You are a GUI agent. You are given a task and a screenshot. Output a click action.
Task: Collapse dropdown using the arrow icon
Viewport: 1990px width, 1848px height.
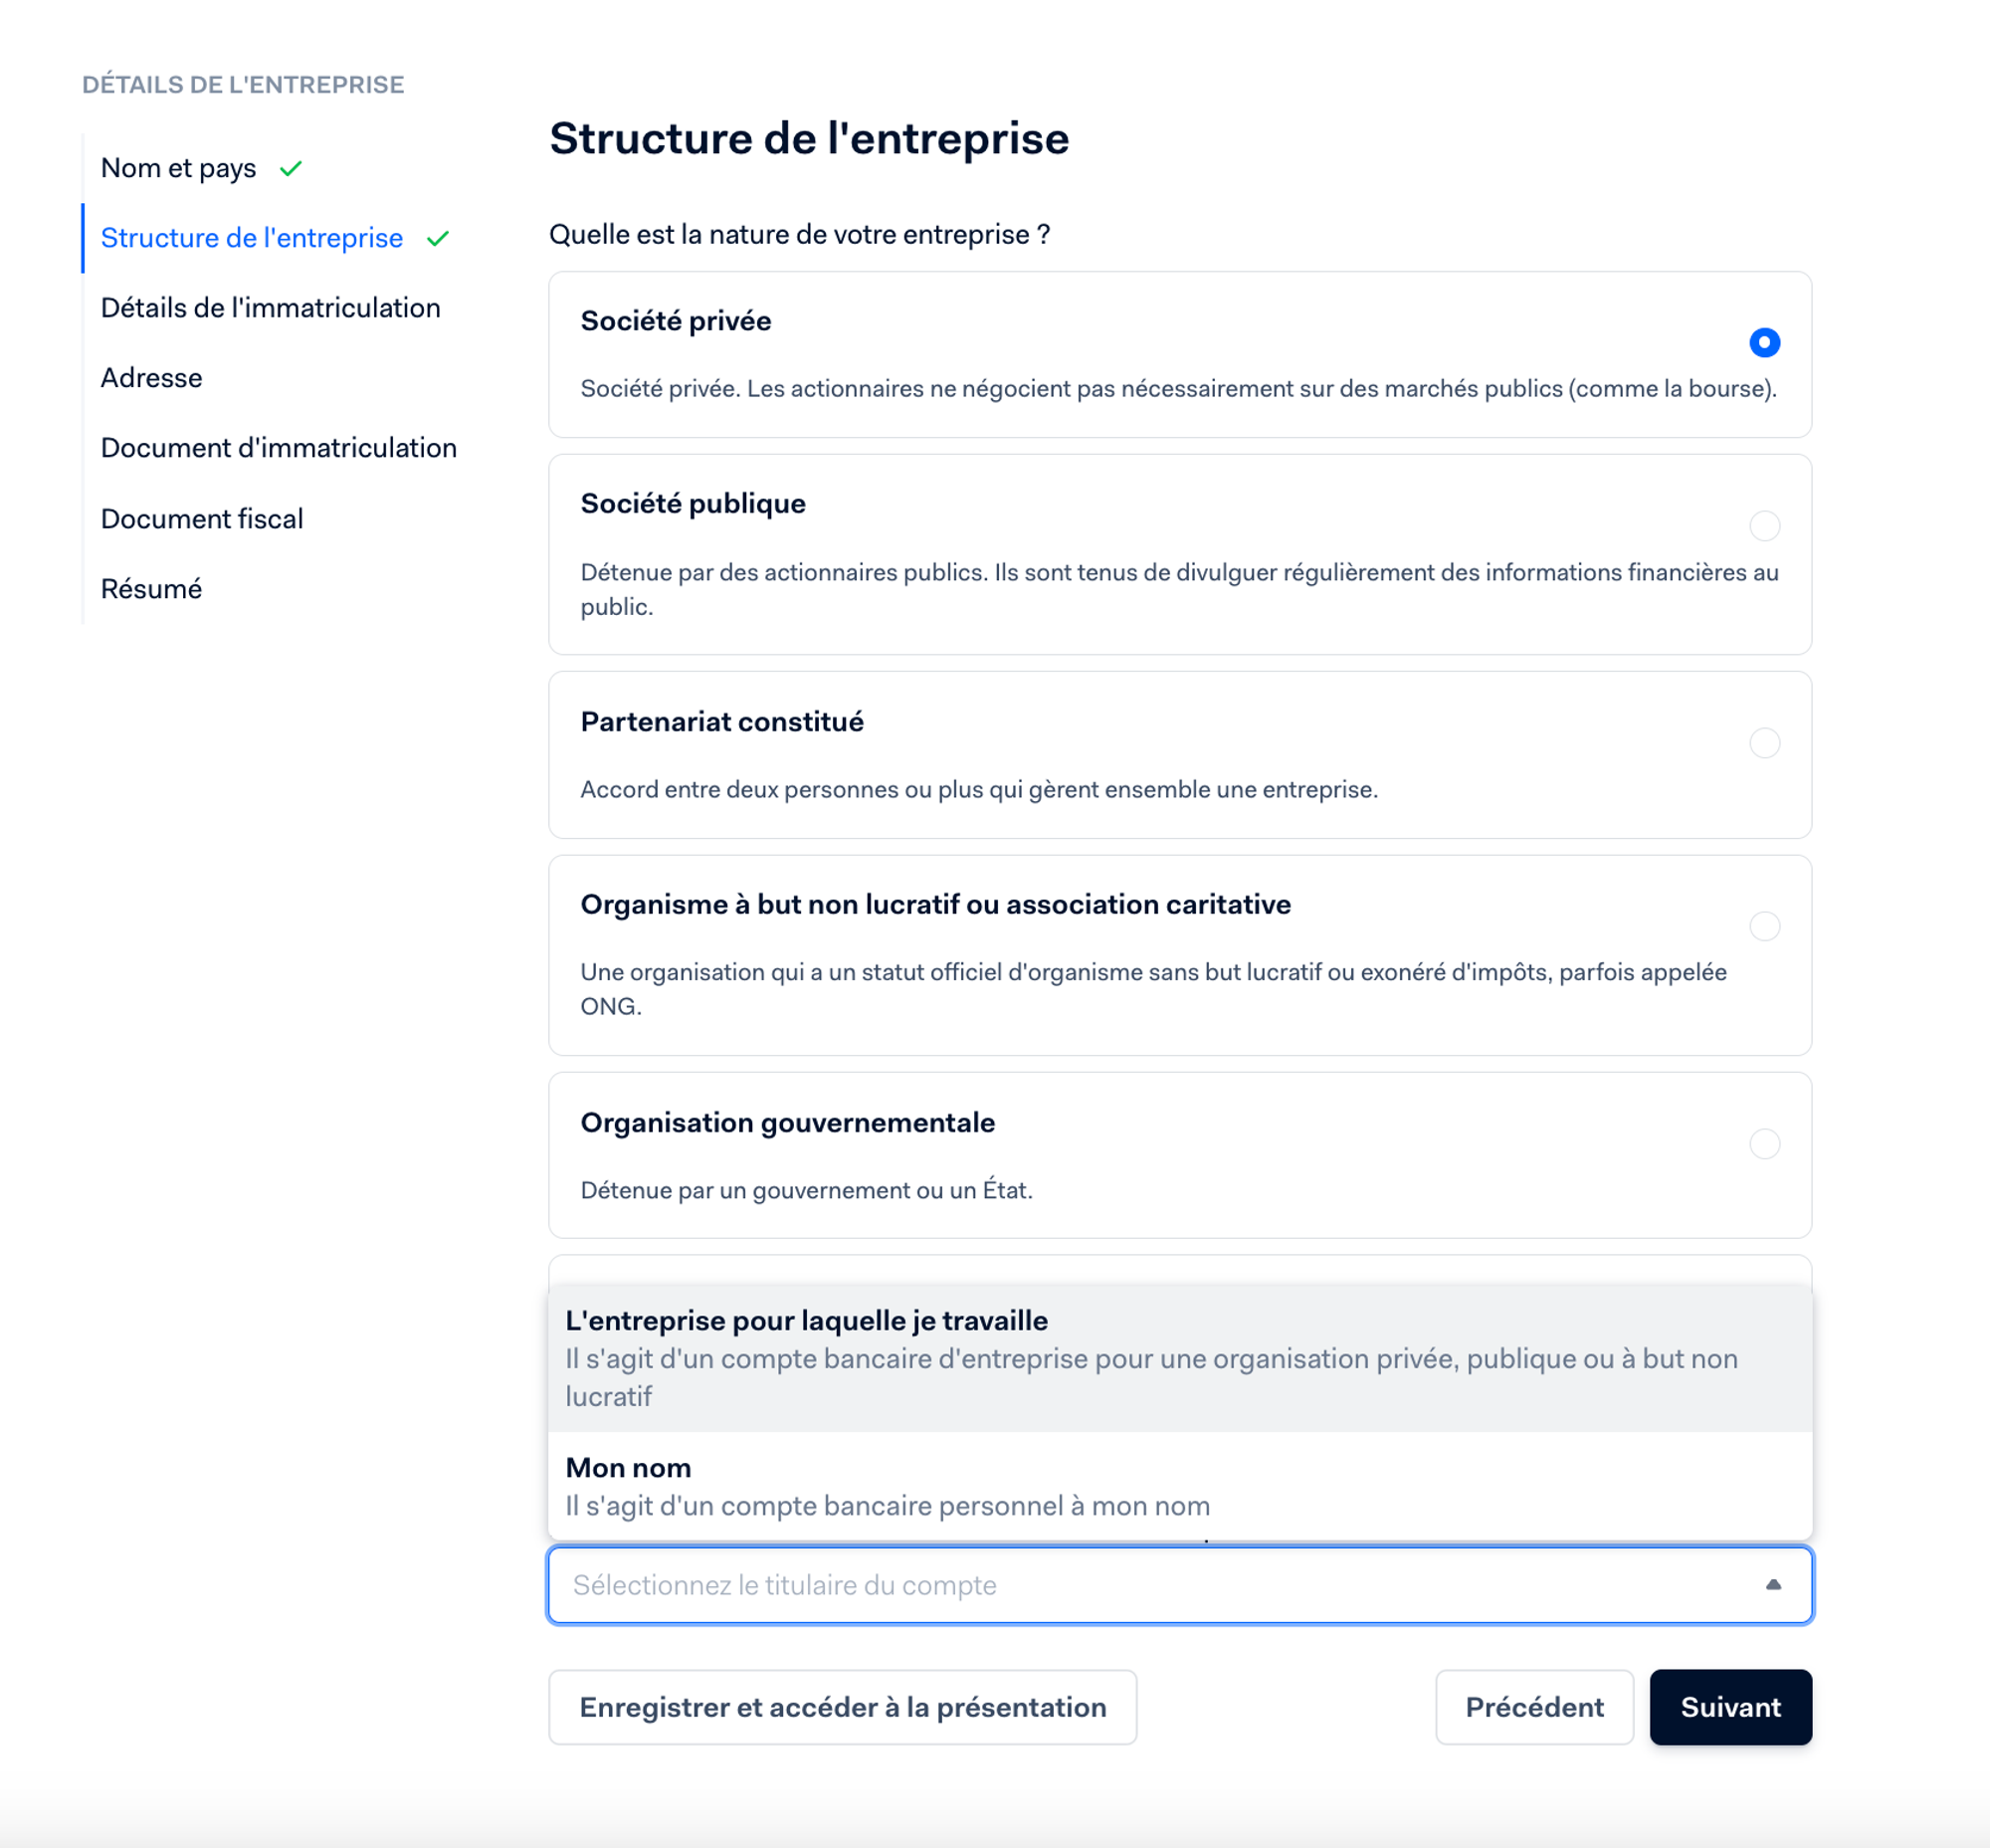click(x=1772, y=1585)
